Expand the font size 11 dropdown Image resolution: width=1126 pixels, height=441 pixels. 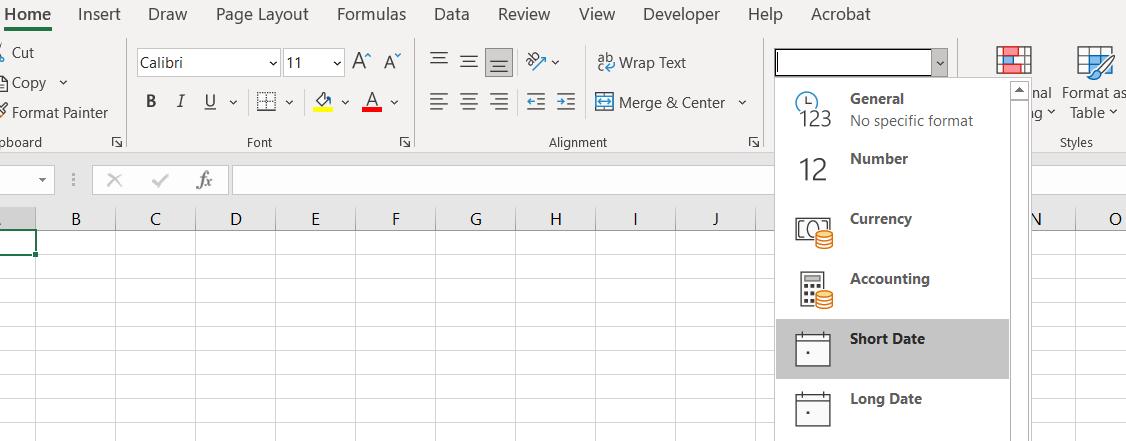(x=337, y=63)
